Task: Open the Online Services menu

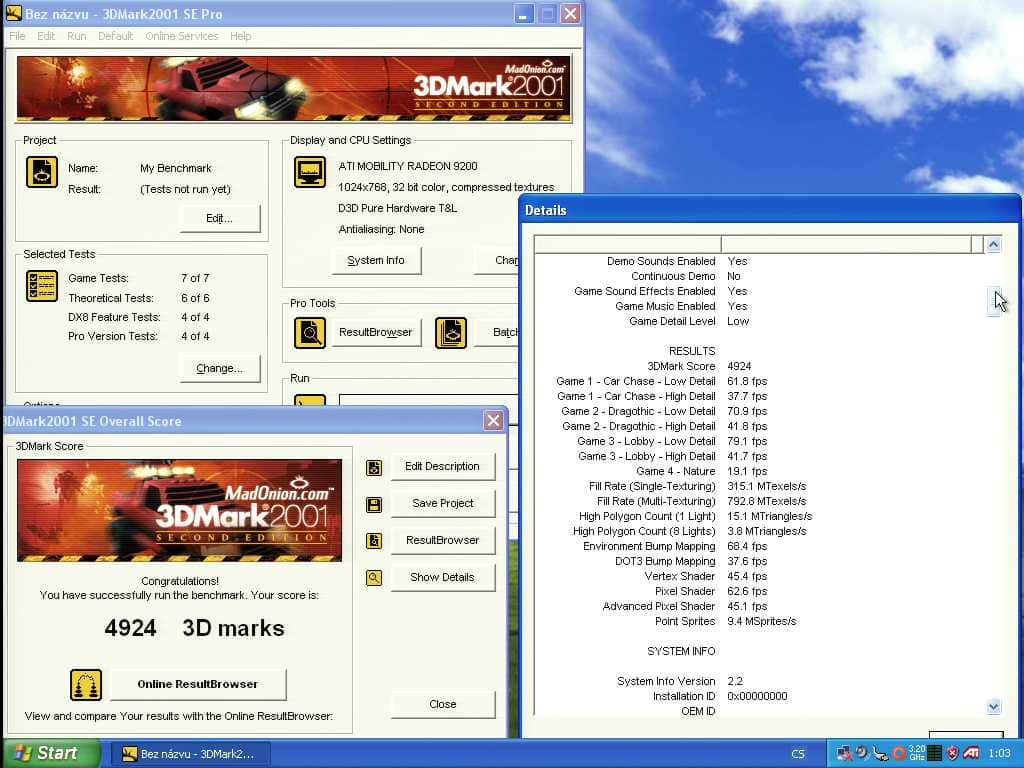Action: (x=182, y=36)
